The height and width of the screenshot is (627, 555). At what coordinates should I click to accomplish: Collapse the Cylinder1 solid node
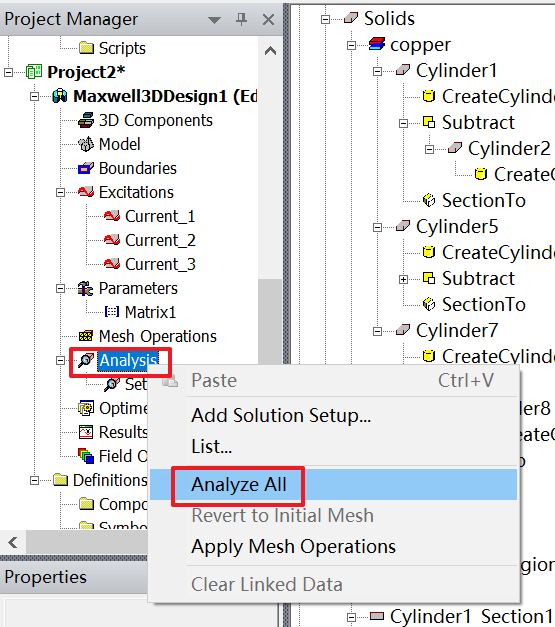click(377, 72)
